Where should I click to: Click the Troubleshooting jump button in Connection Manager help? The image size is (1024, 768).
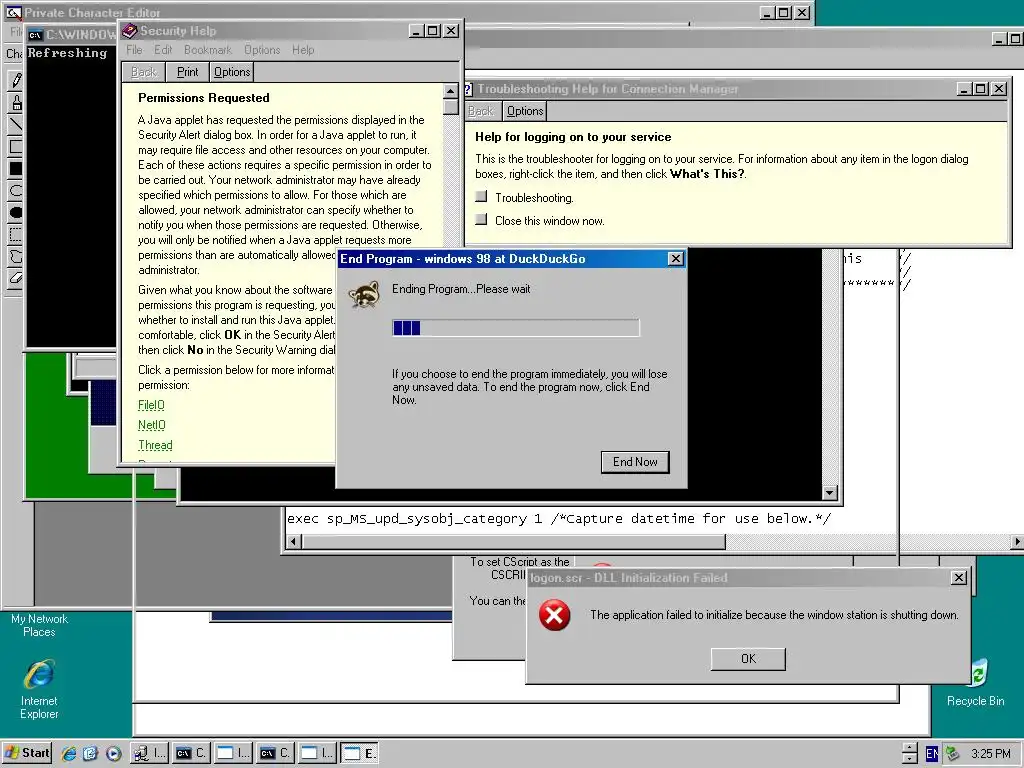point(481,196)
